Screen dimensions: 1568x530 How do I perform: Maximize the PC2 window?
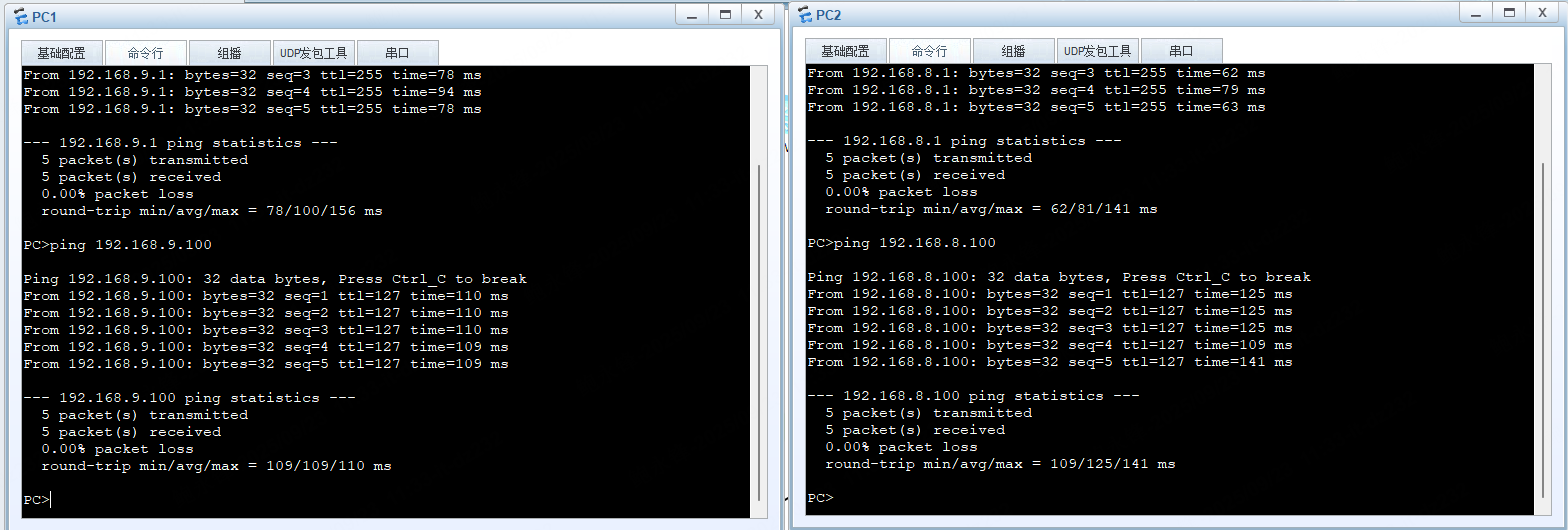1509,12
